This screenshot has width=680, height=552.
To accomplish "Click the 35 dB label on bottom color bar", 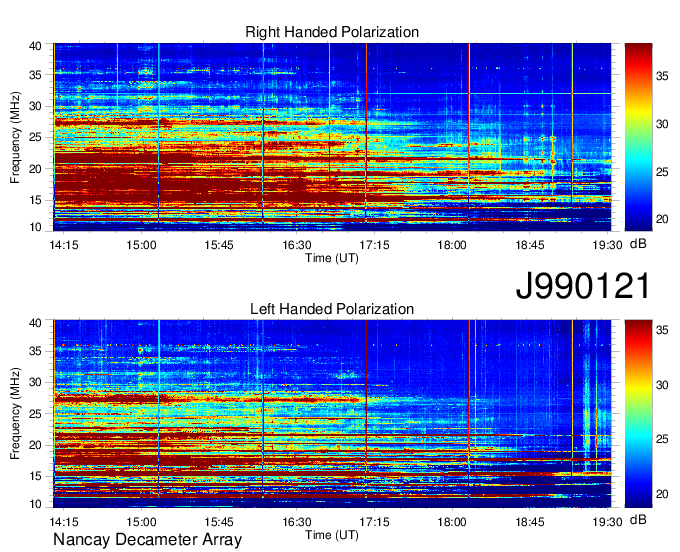I will click(662, 330).
